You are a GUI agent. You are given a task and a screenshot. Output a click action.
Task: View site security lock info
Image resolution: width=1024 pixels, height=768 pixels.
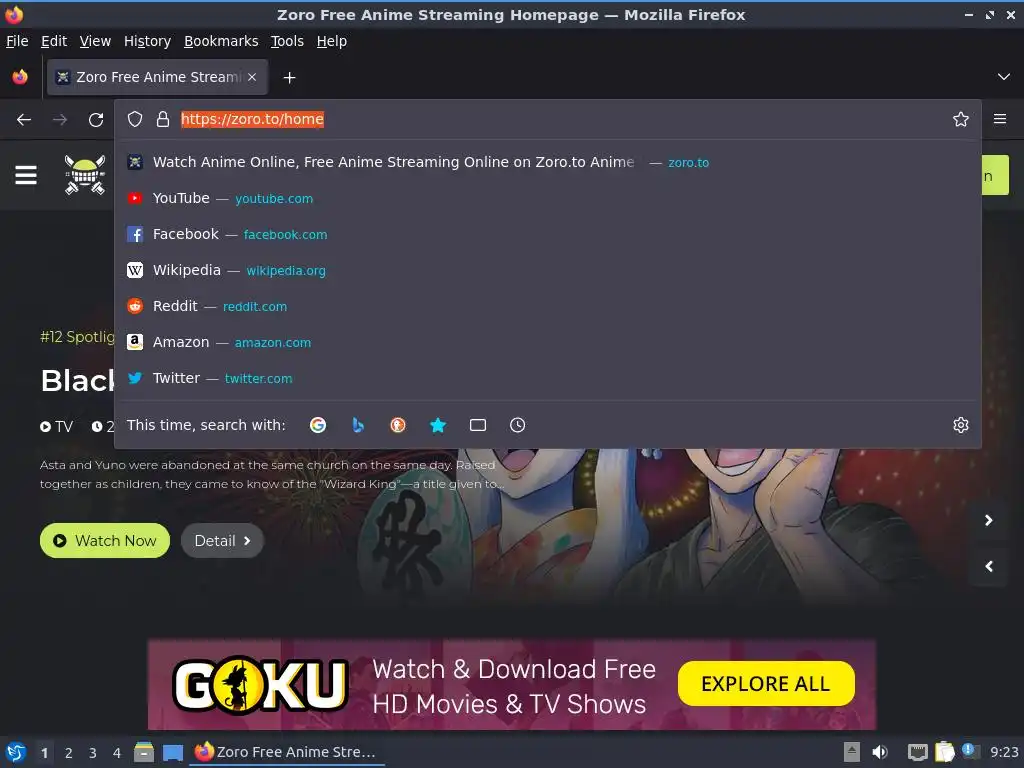tap(163, 119)
